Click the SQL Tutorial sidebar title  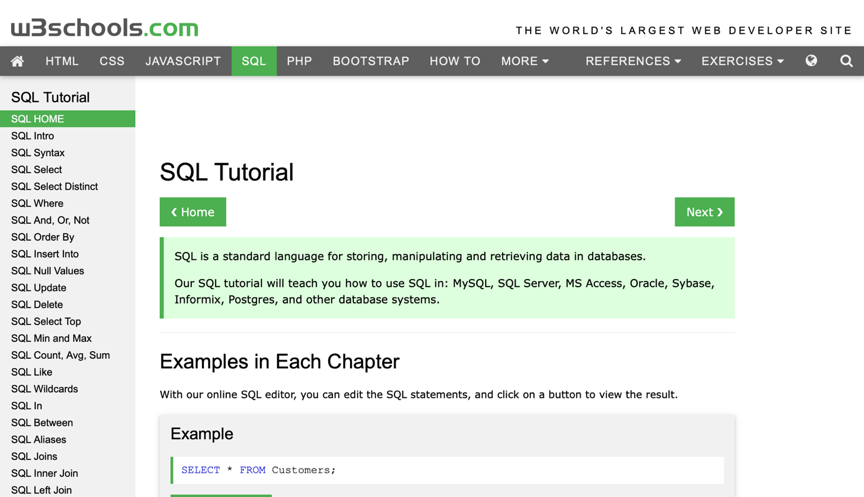point(50,98)
